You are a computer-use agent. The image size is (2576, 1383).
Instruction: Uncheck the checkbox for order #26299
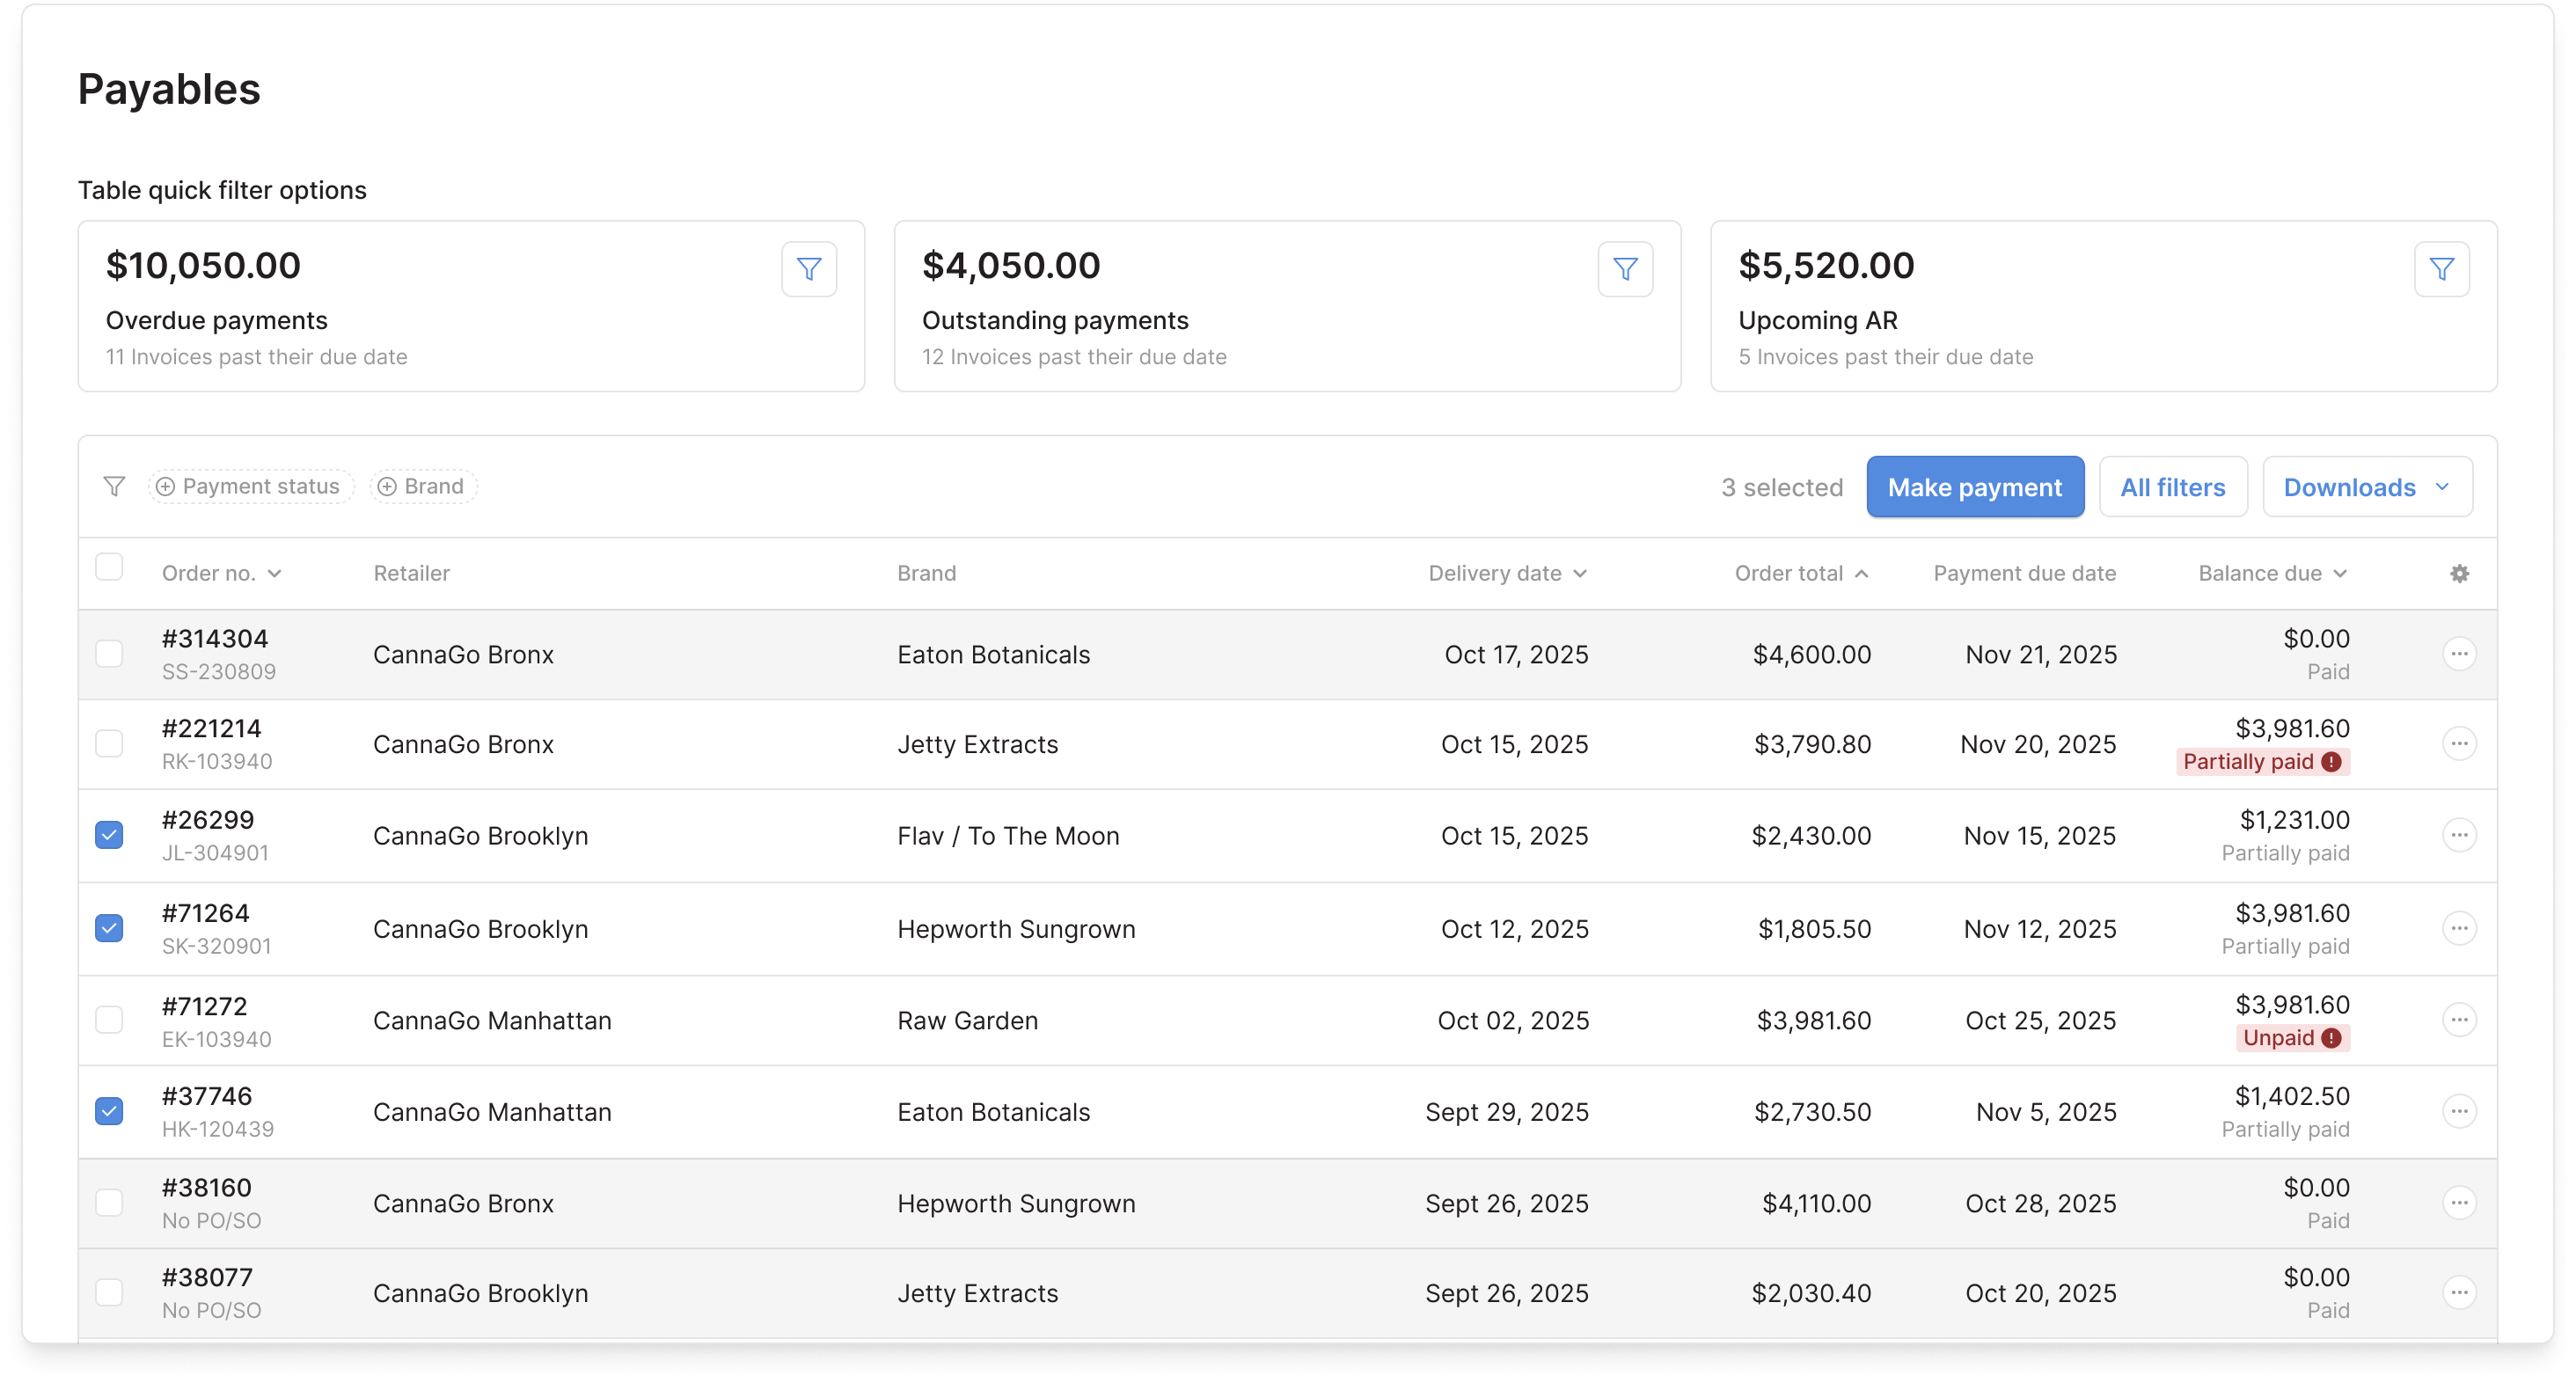point(109,835)
